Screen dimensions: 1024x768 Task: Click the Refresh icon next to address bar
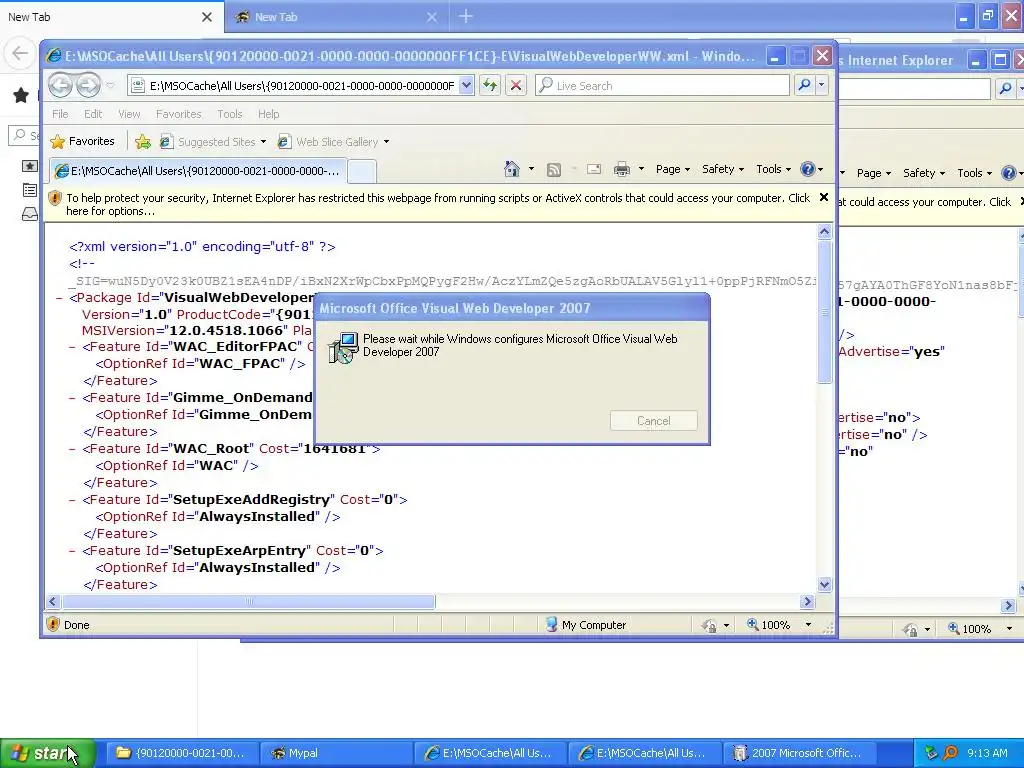[x=490, y=85]
